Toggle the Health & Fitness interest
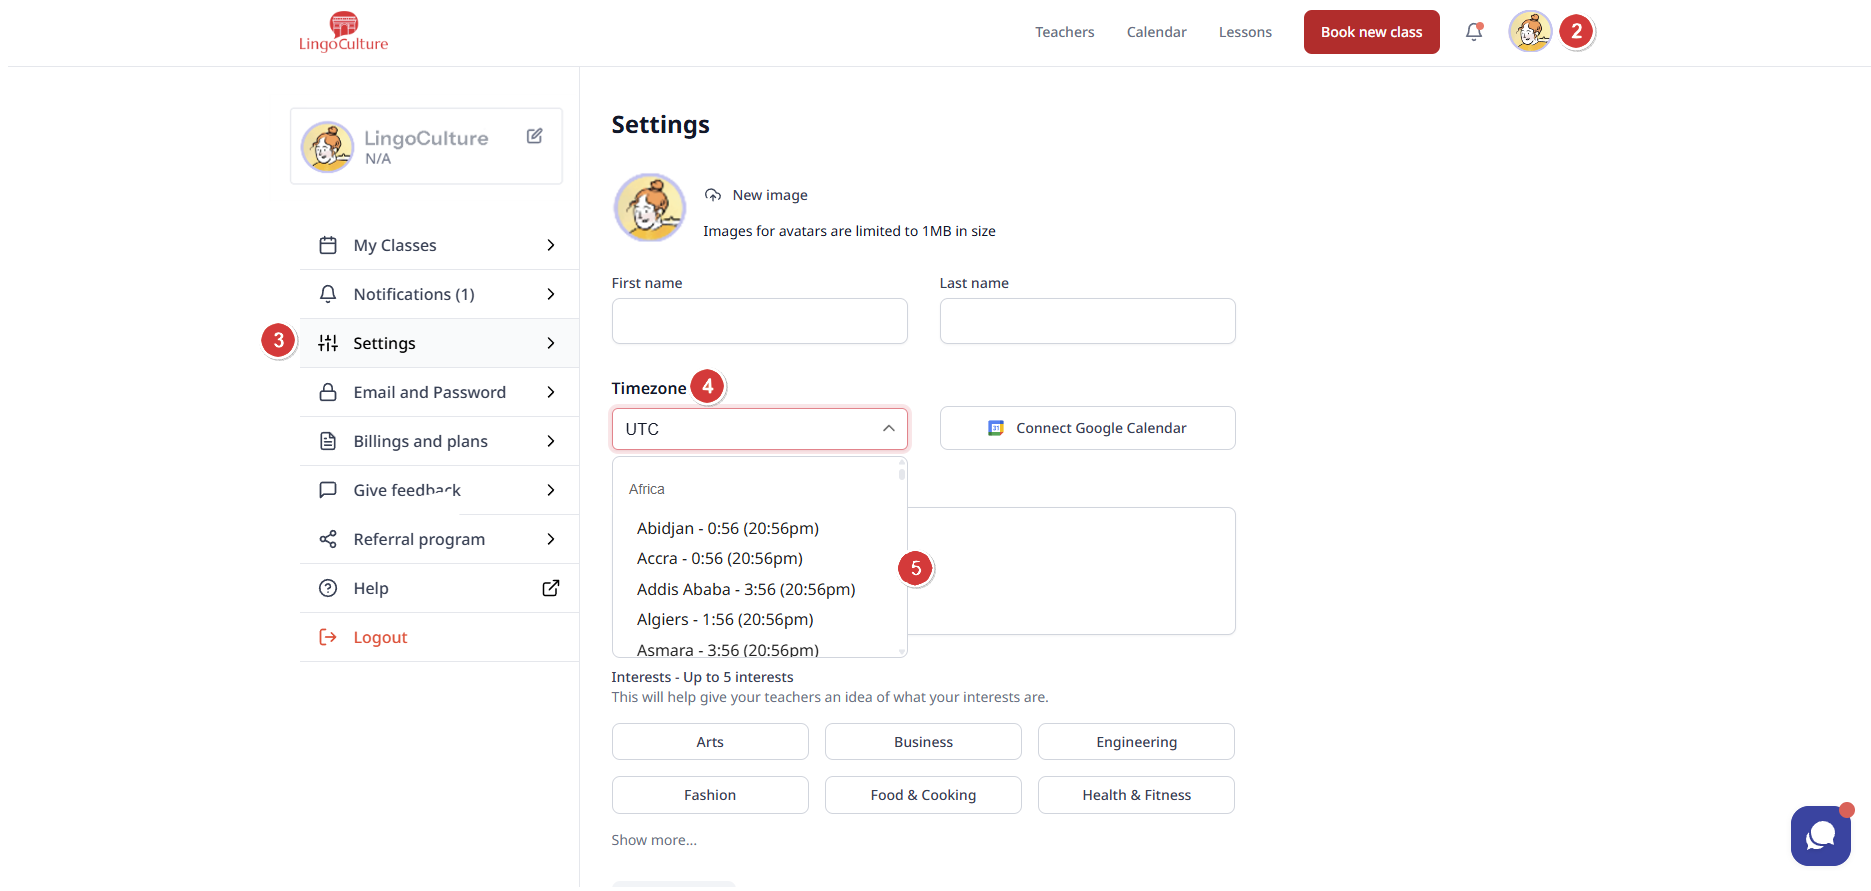The image size is (1871, 891). (1136, 795)
